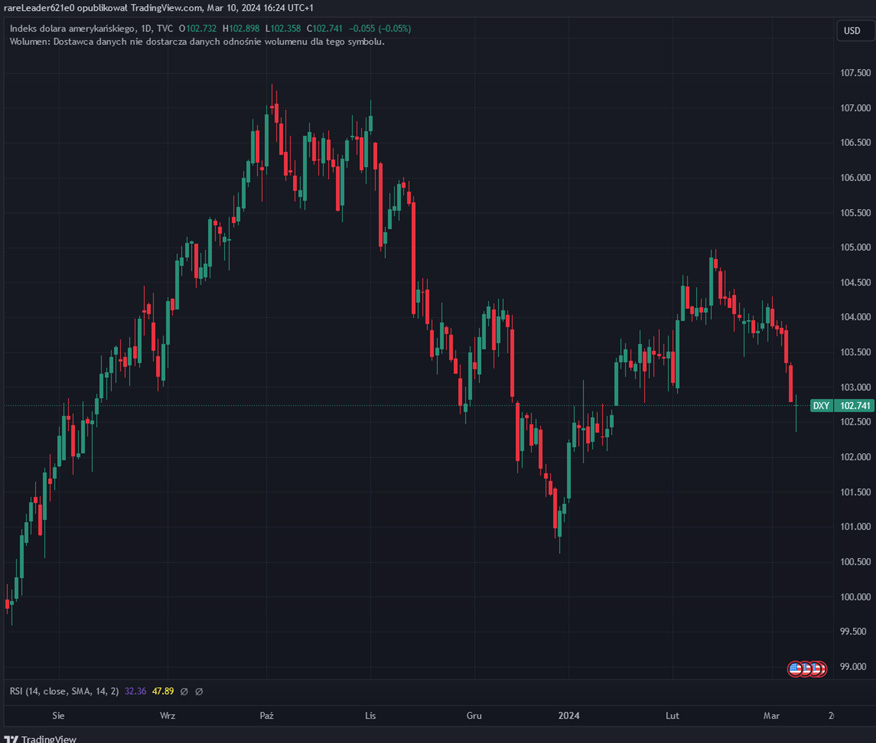Click the Gru month label on time axis
876x743 pixels.
(474, 715)
